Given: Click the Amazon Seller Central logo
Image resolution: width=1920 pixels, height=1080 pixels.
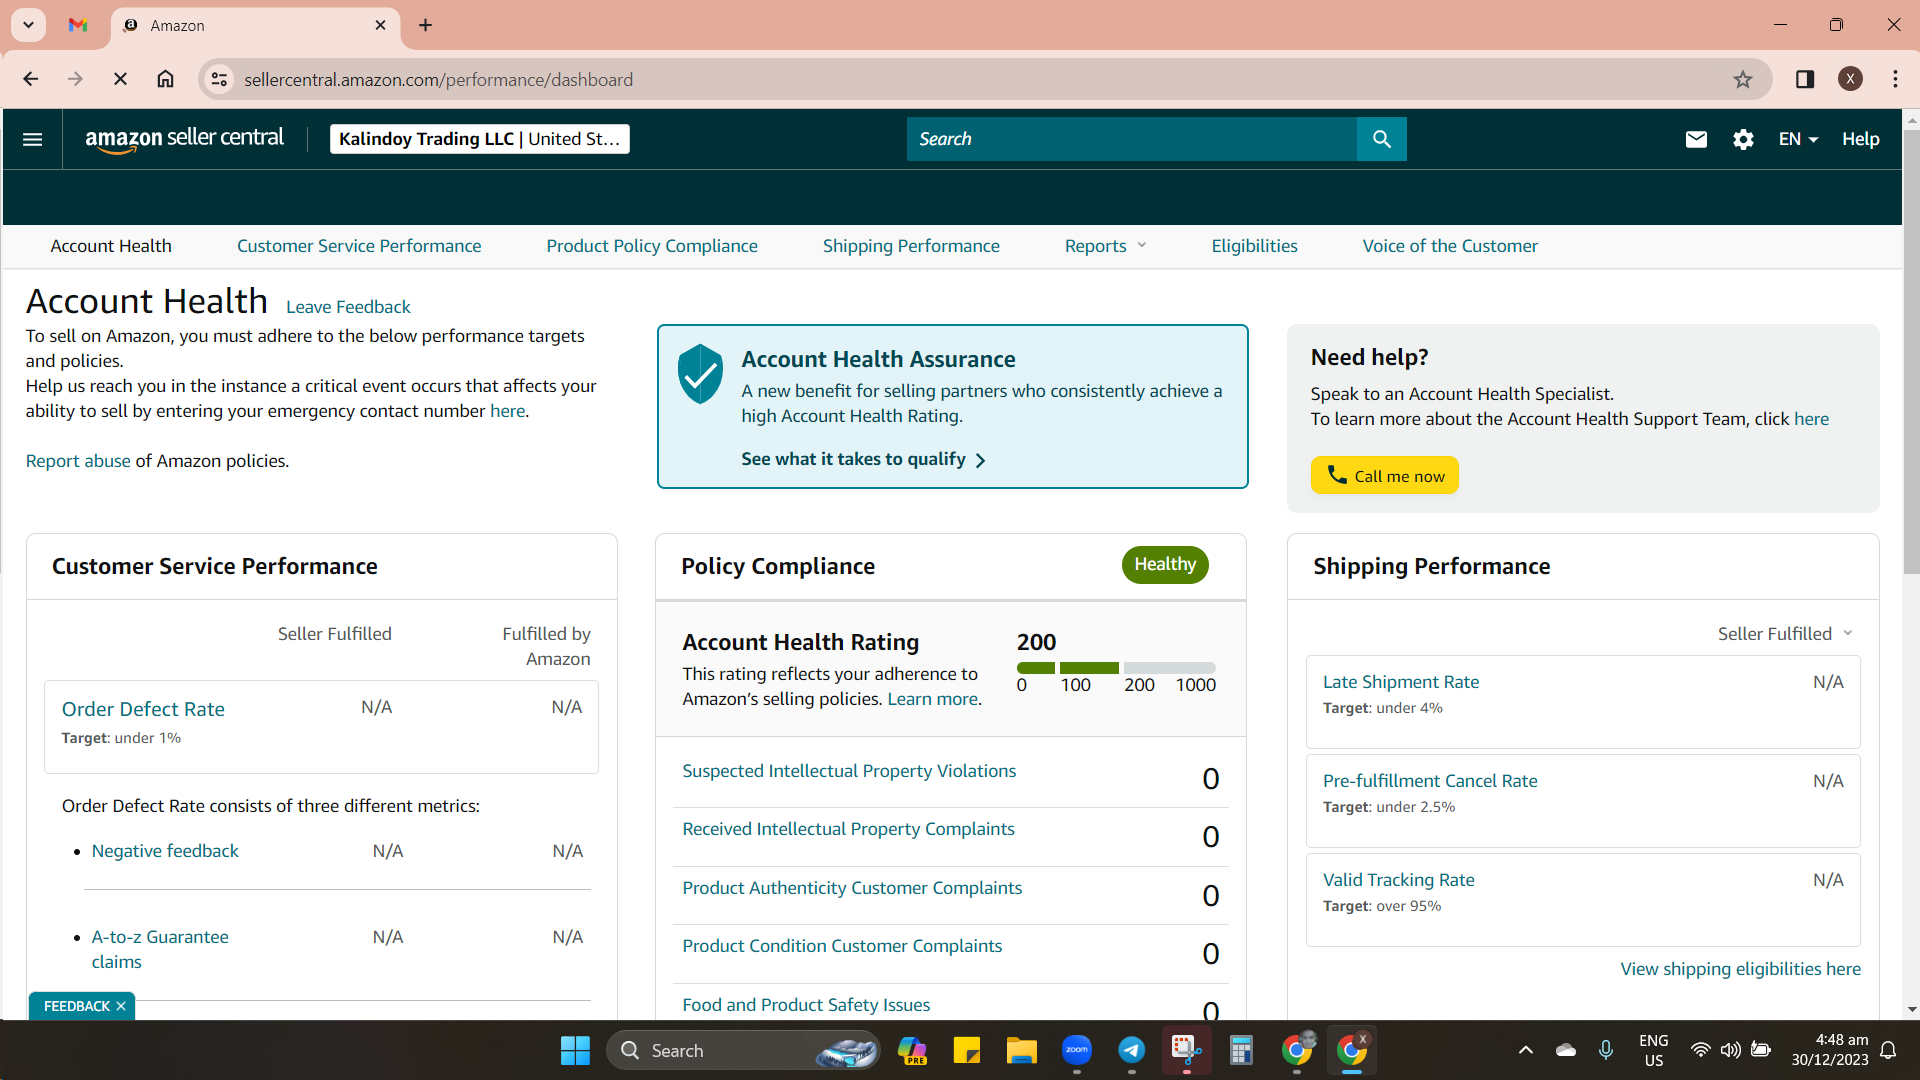Looking at the screenshot, I should point(184,139).
